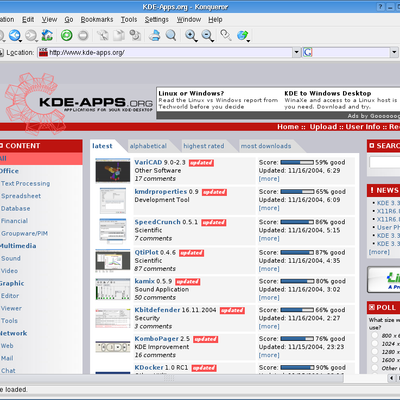Click the horizontal scrollbar left arrow
The image size is (400, 400).
[391, 378]
